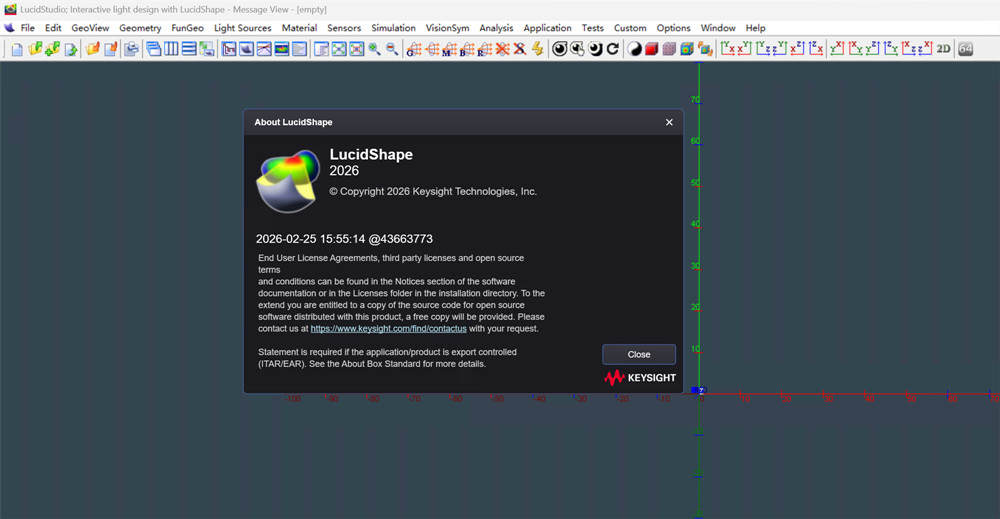The width and height of the screenshot is (1000, 519).
Task: Click the Close button in About dialog
Action: tap(638, 355)
